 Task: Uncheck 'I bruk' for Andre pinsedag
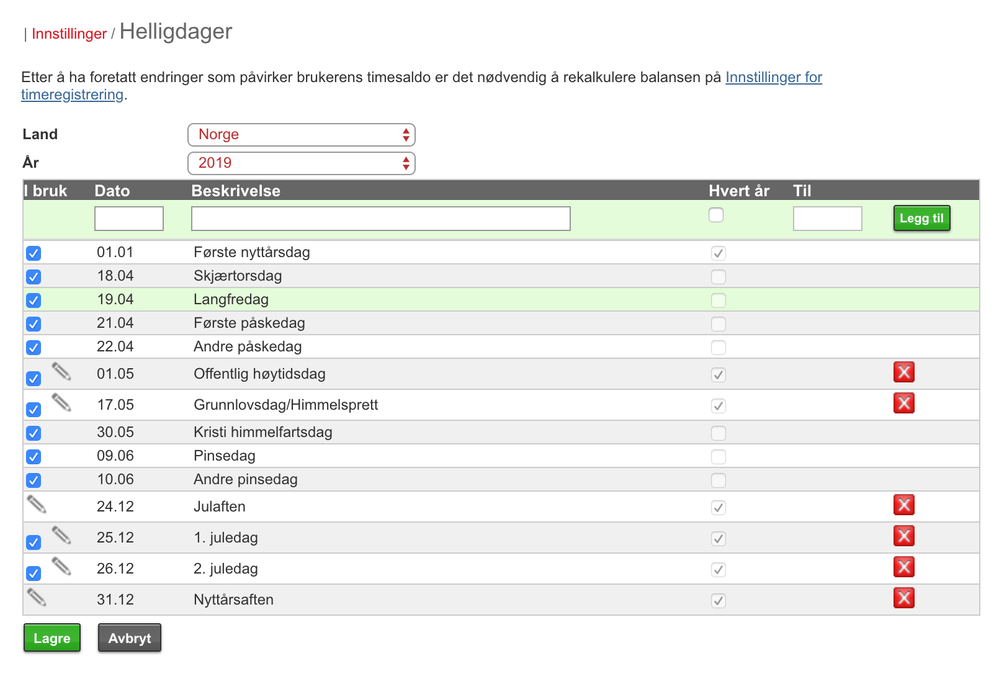click(x=34, y=480)
